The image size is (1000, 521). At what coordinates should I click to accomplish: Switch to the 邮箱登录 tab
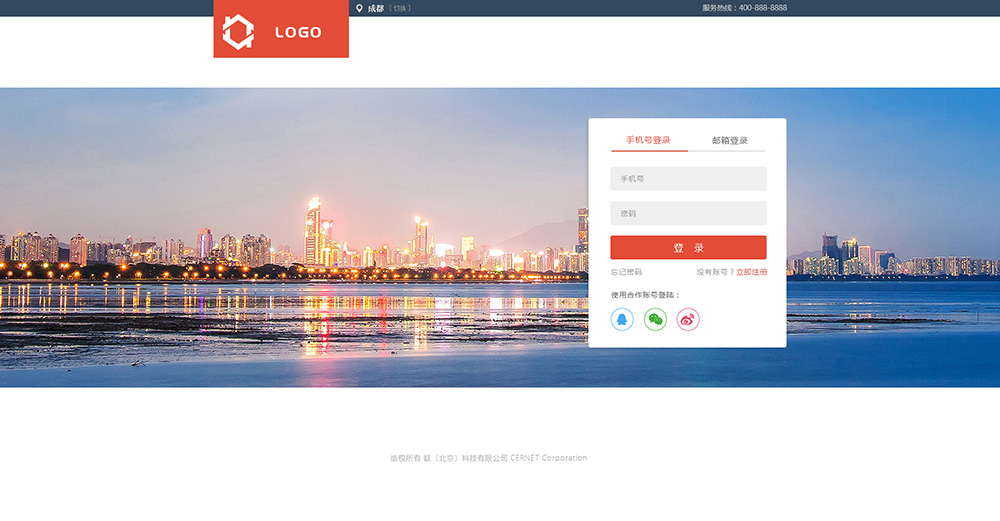pyautogui.click(x=729, y=140)
